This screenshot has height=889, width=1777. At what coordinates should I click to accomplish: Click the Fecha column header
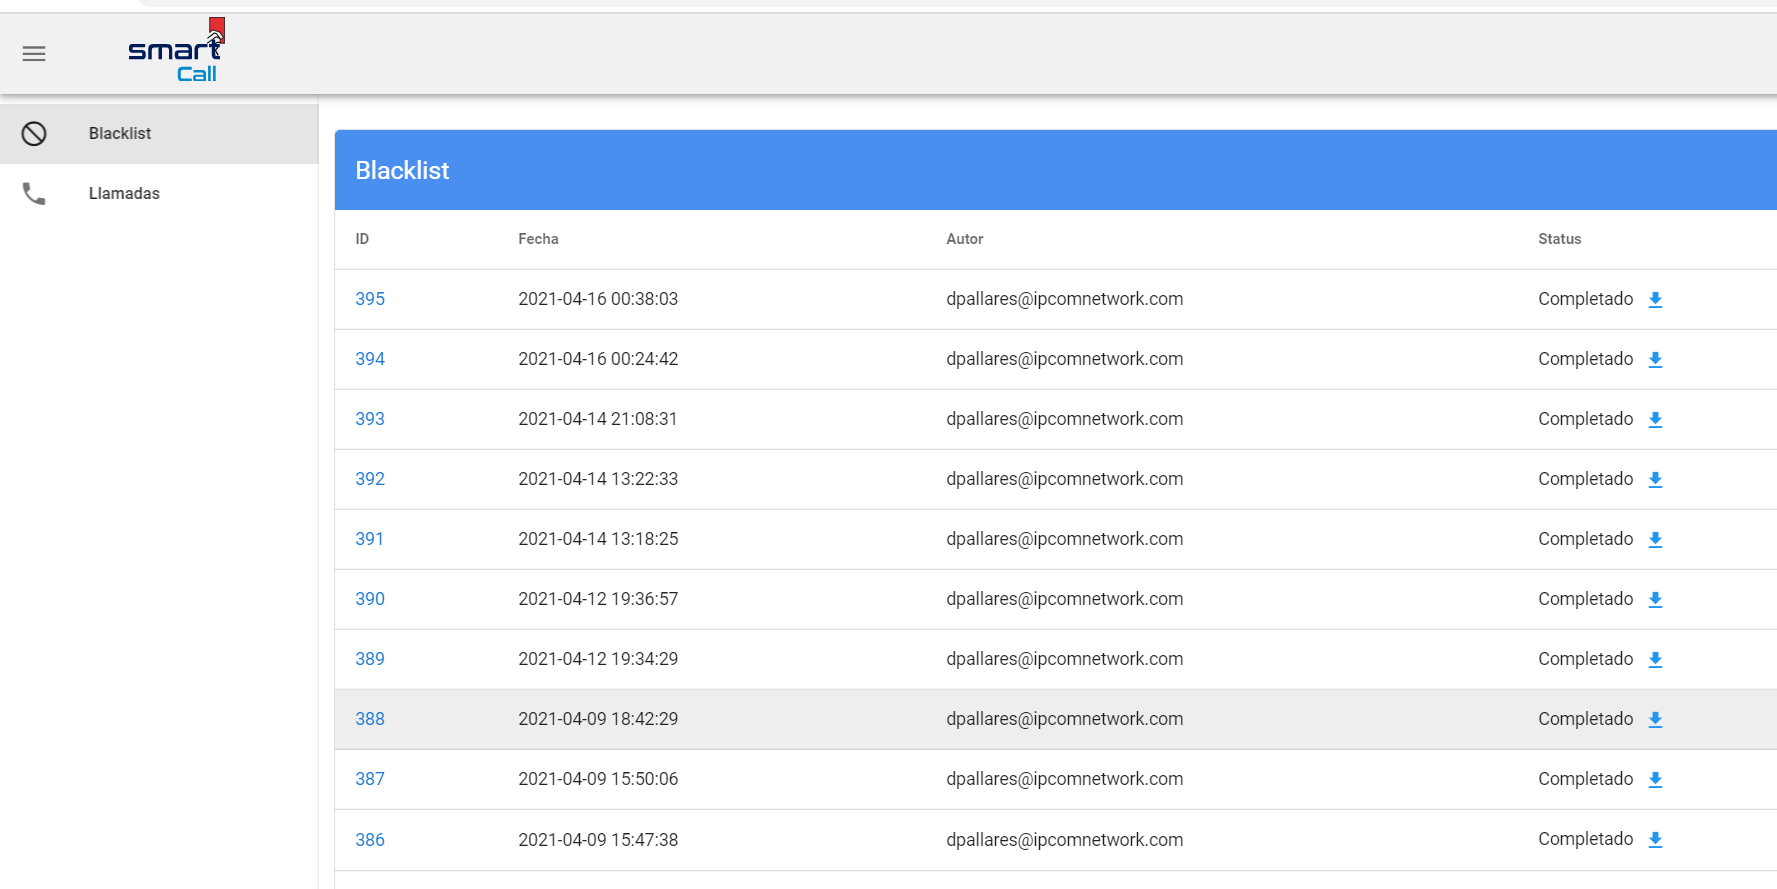(538, 239)
